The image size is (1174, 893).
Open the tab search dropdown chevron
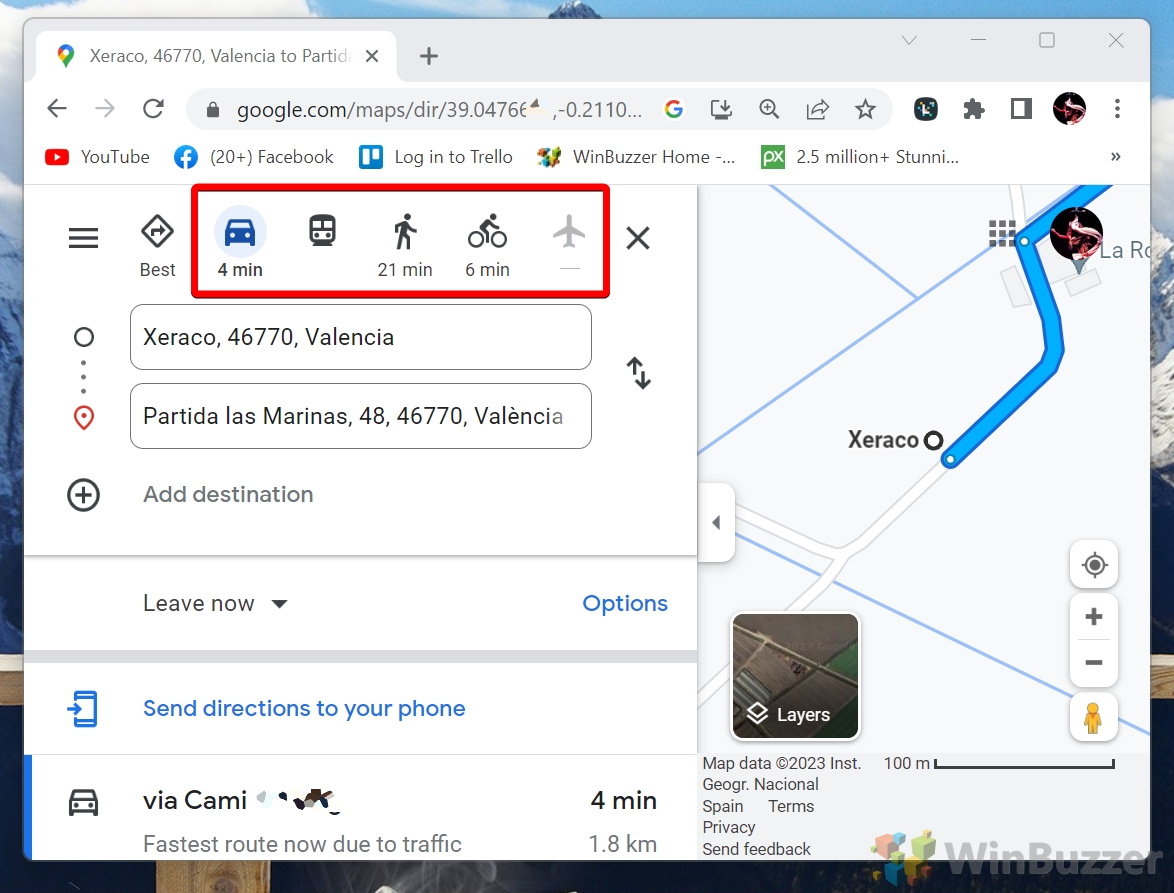pyautogui.click(x=909, y=40)
